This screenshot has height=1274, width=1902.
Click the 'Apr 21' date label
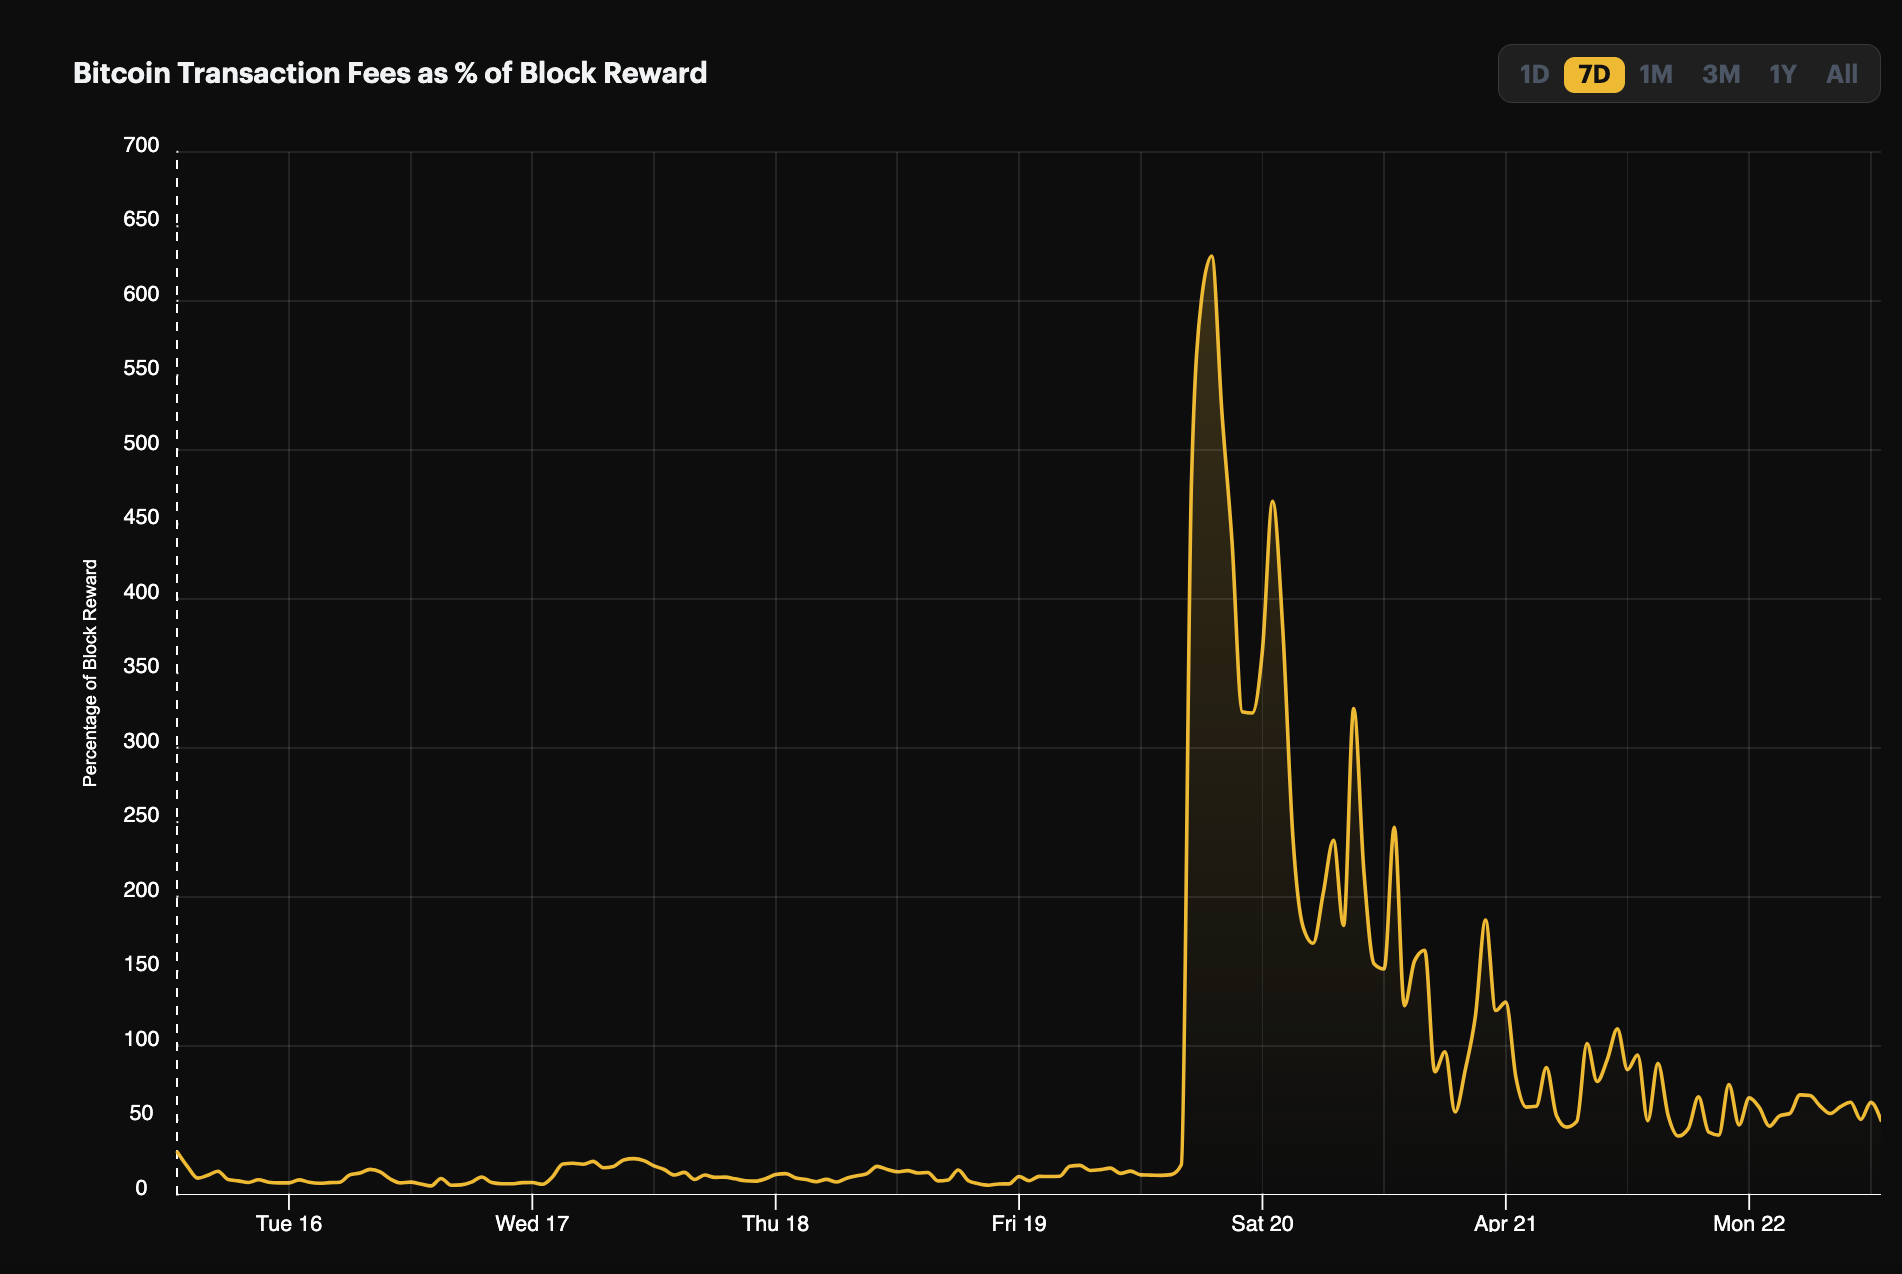tap(1505, 1223)
